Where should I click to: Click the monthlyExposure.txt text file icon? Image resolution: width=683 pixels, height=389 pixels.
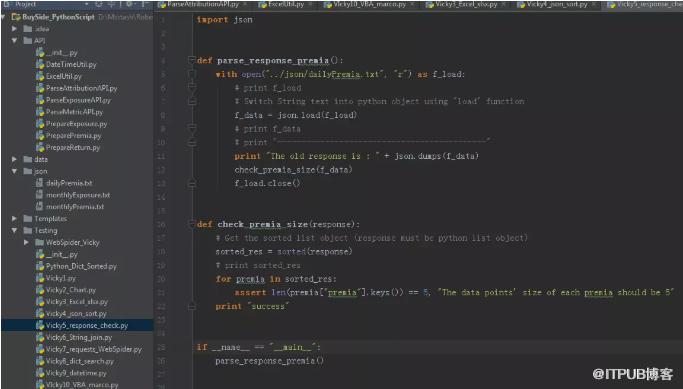[x=40, y=195]
